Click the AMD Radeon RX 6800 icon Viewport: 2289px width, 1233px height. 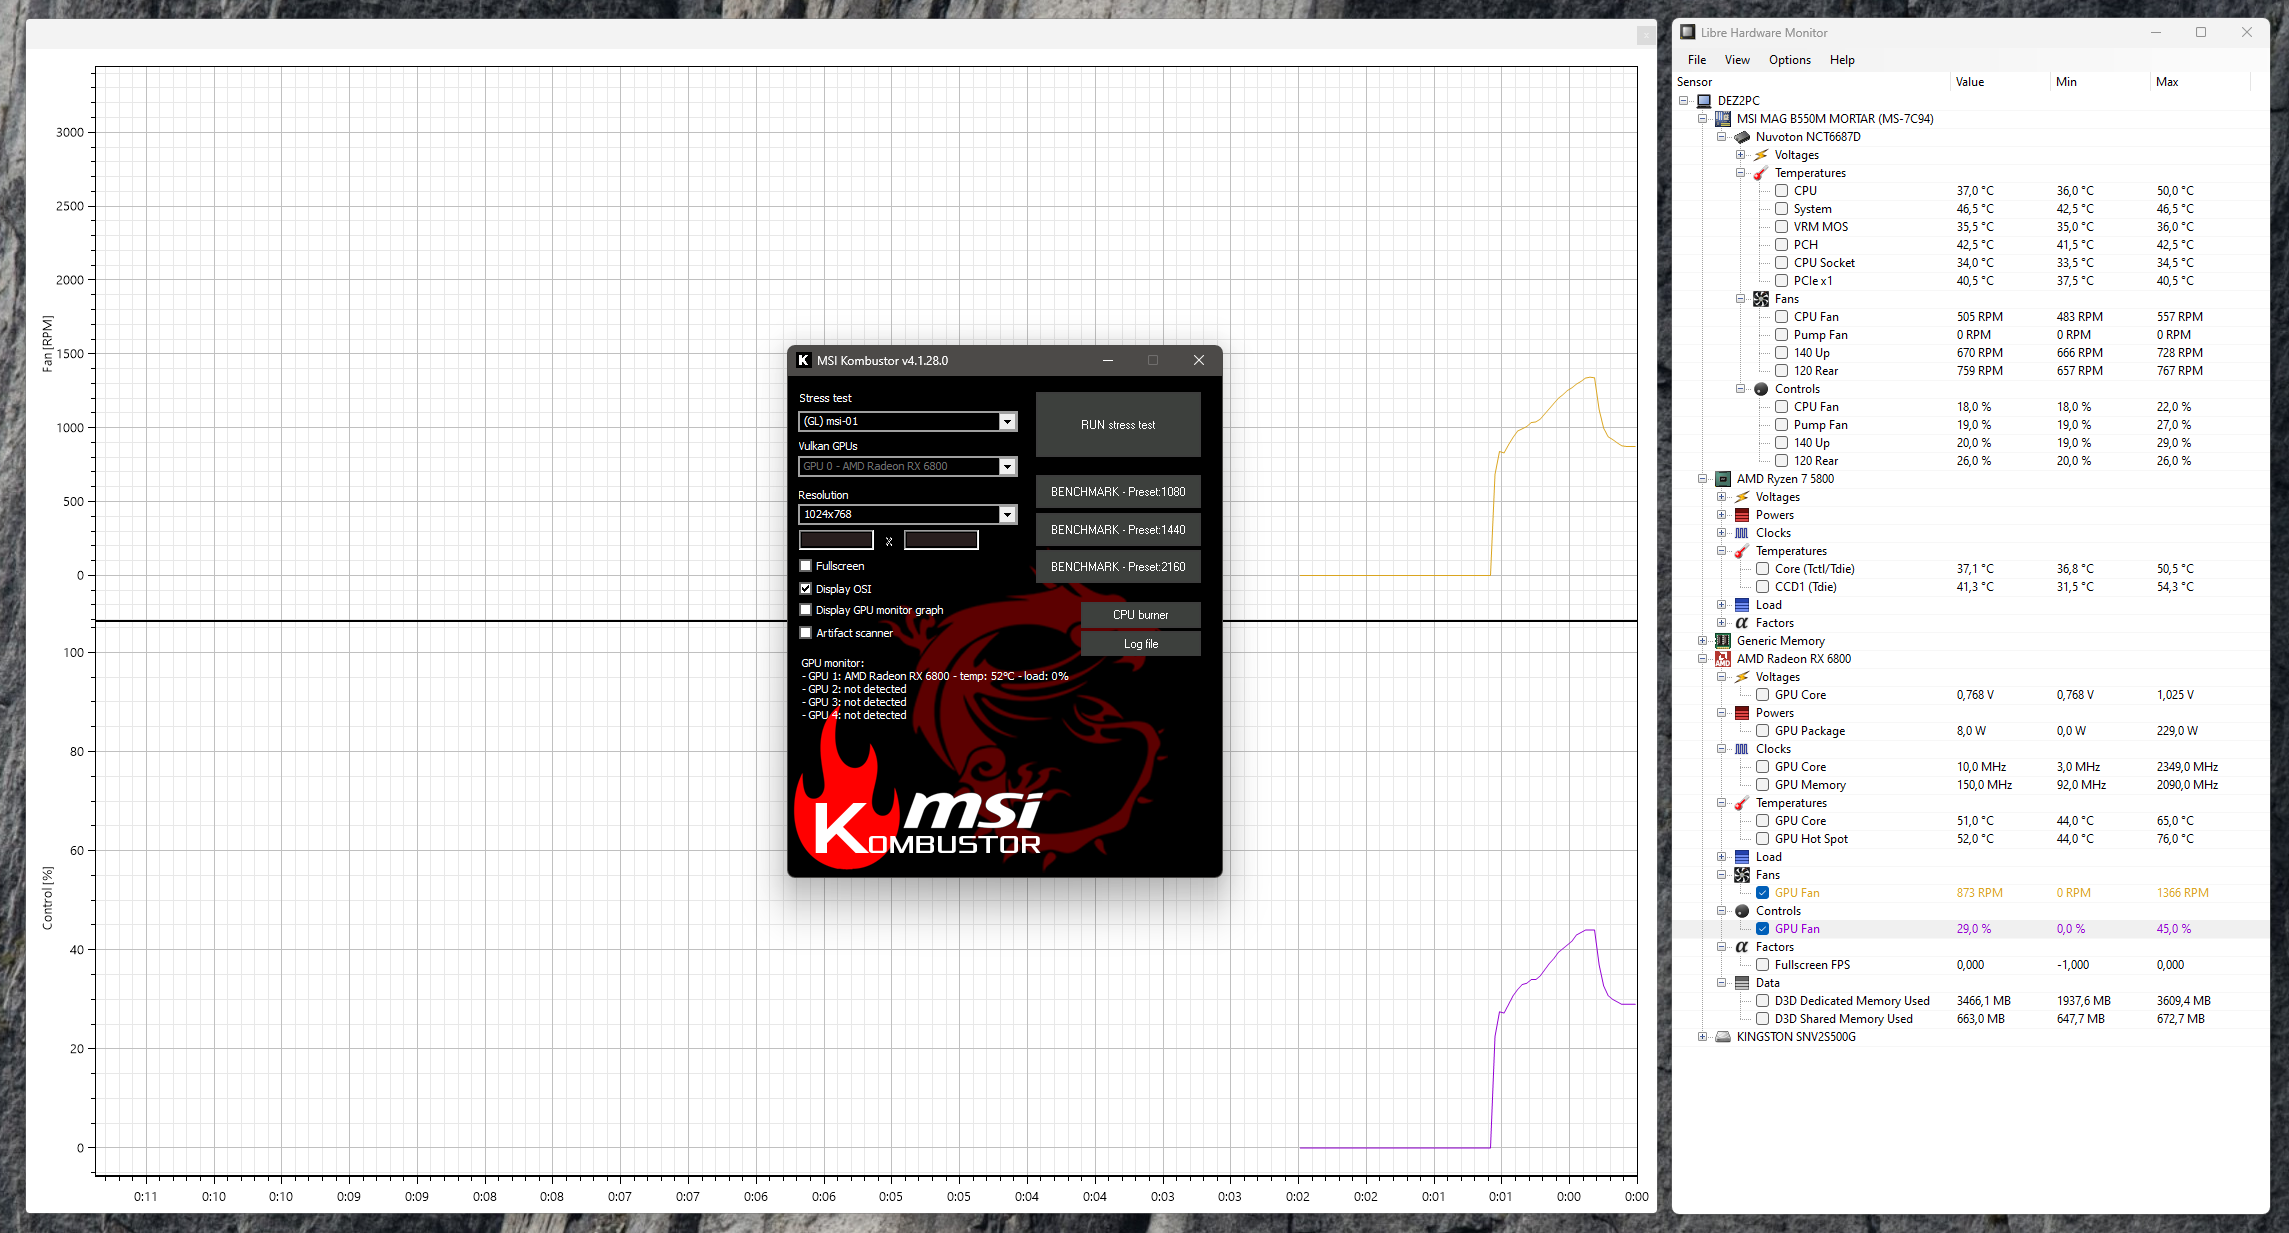point(1723,659)
